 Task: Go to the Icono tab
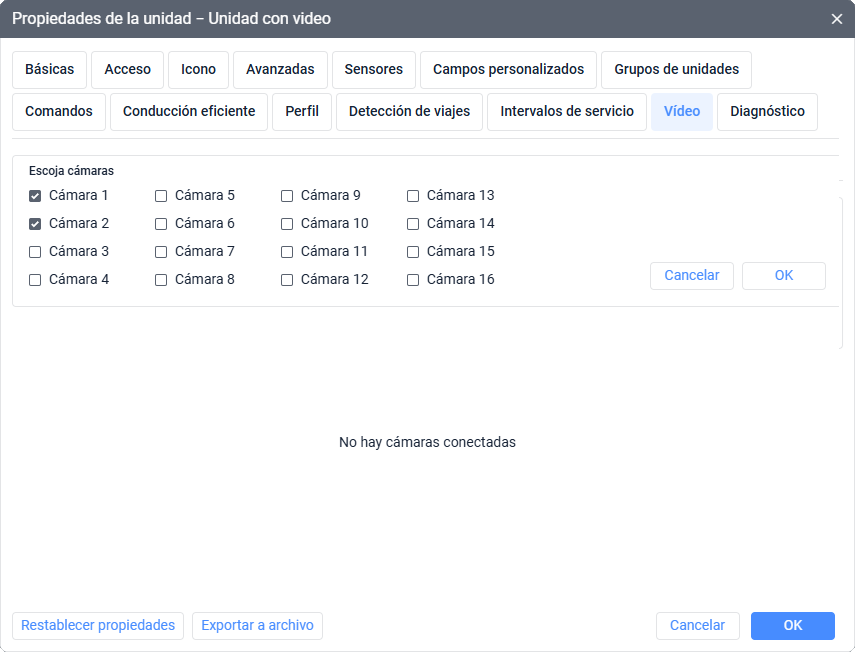[198, 70]
